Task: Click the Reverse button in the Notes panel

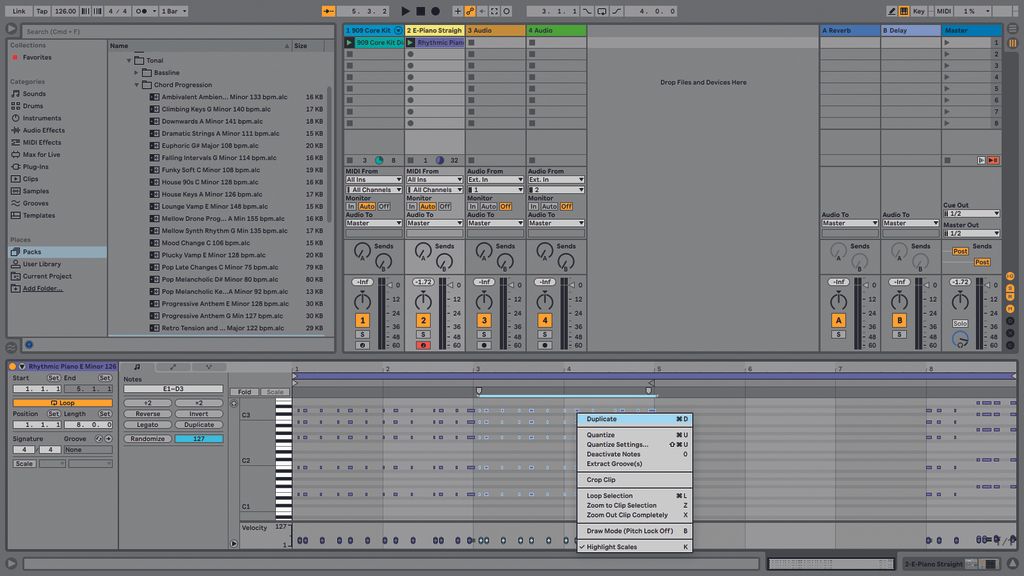Action: coord(148,414)
